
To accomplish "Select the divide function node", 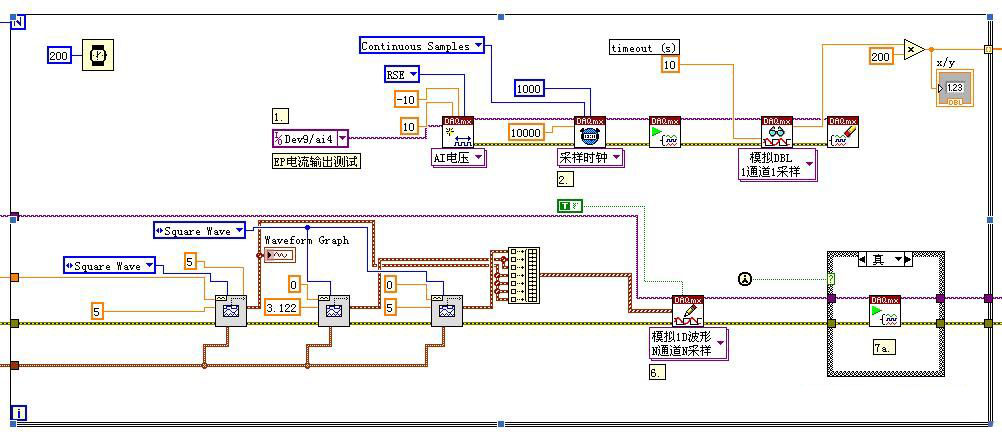I will pyautogui.click(x=912, y=49).
